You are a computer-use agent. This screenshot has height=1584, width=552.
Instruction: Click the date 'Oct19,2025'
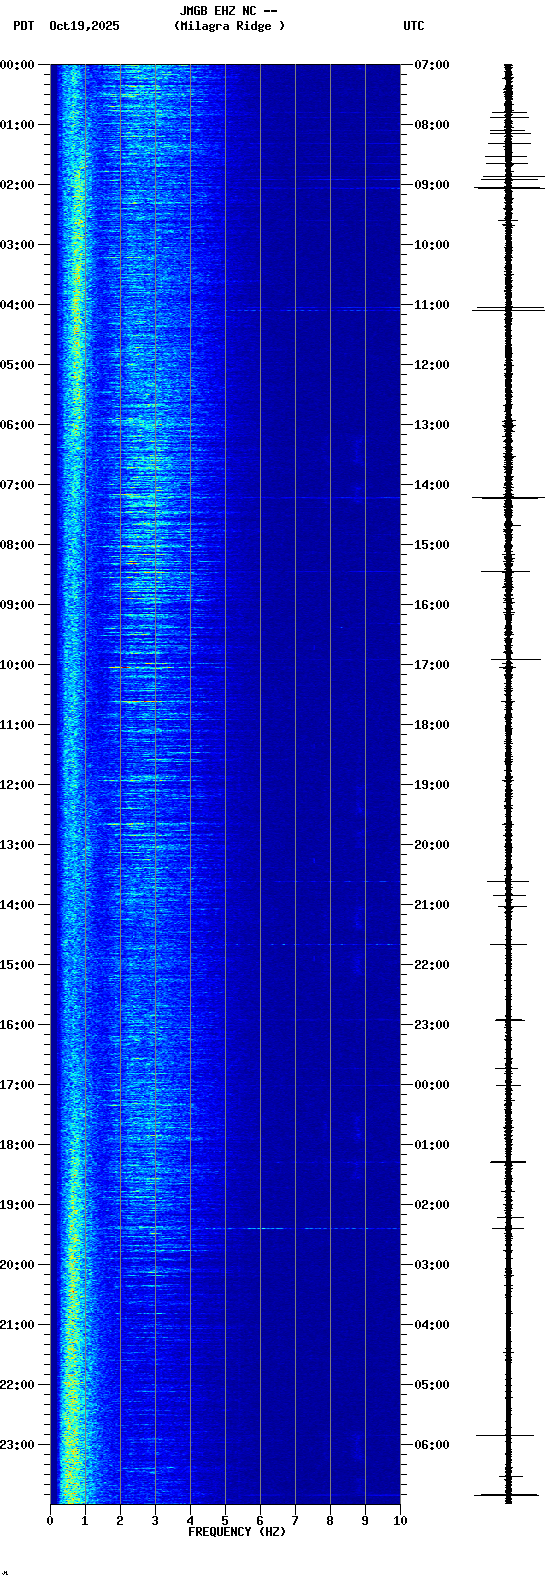tap(84, 26)
